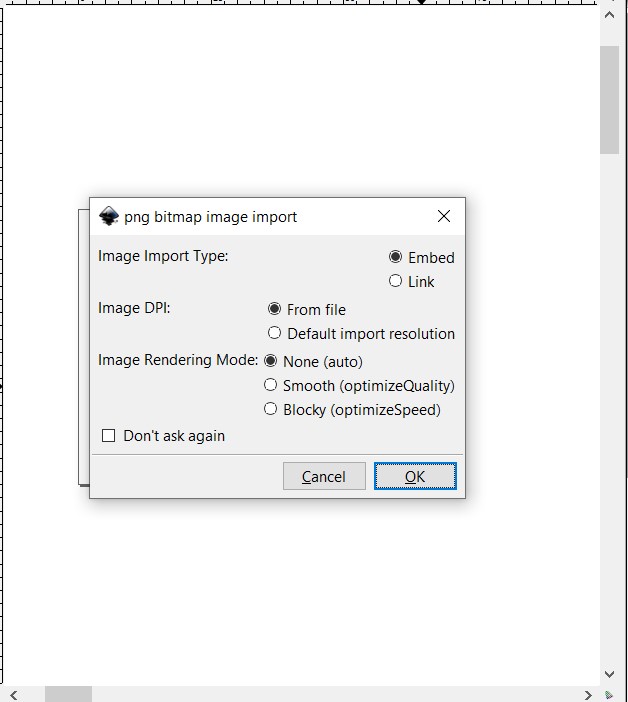The height and width of the screenshot is (702, 628).
Task: Close the png bitmap image import dialog
Action: [444, 216]
